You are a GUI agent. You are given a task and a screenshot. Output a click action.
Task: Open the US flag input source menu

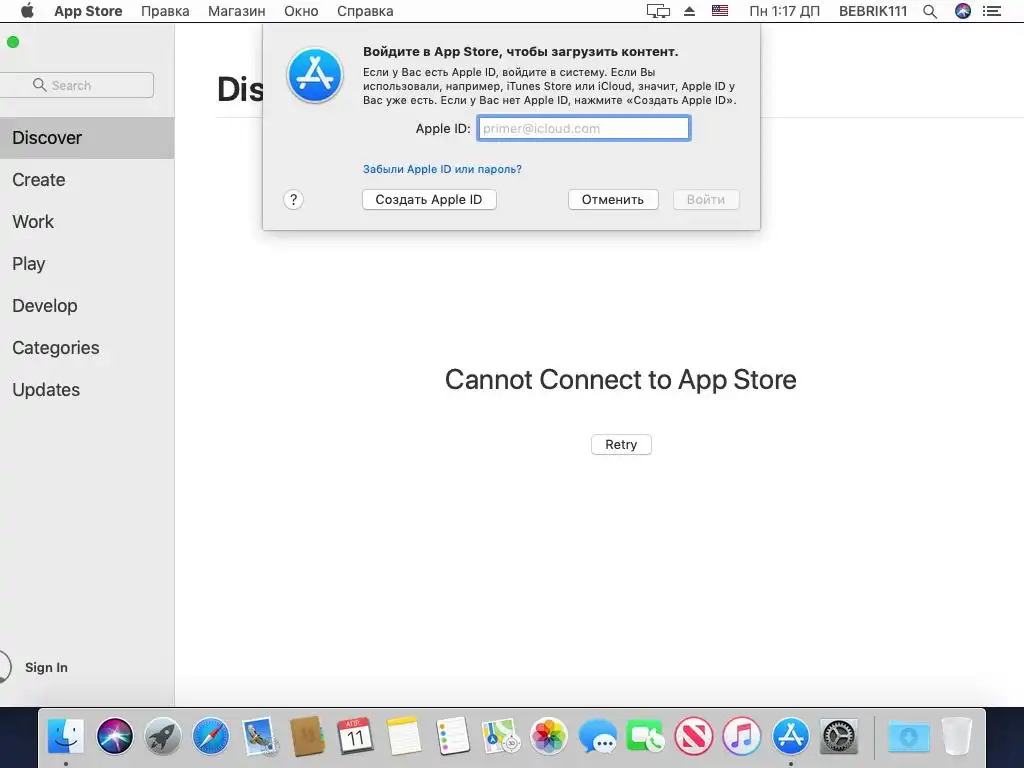pos(720,11)
